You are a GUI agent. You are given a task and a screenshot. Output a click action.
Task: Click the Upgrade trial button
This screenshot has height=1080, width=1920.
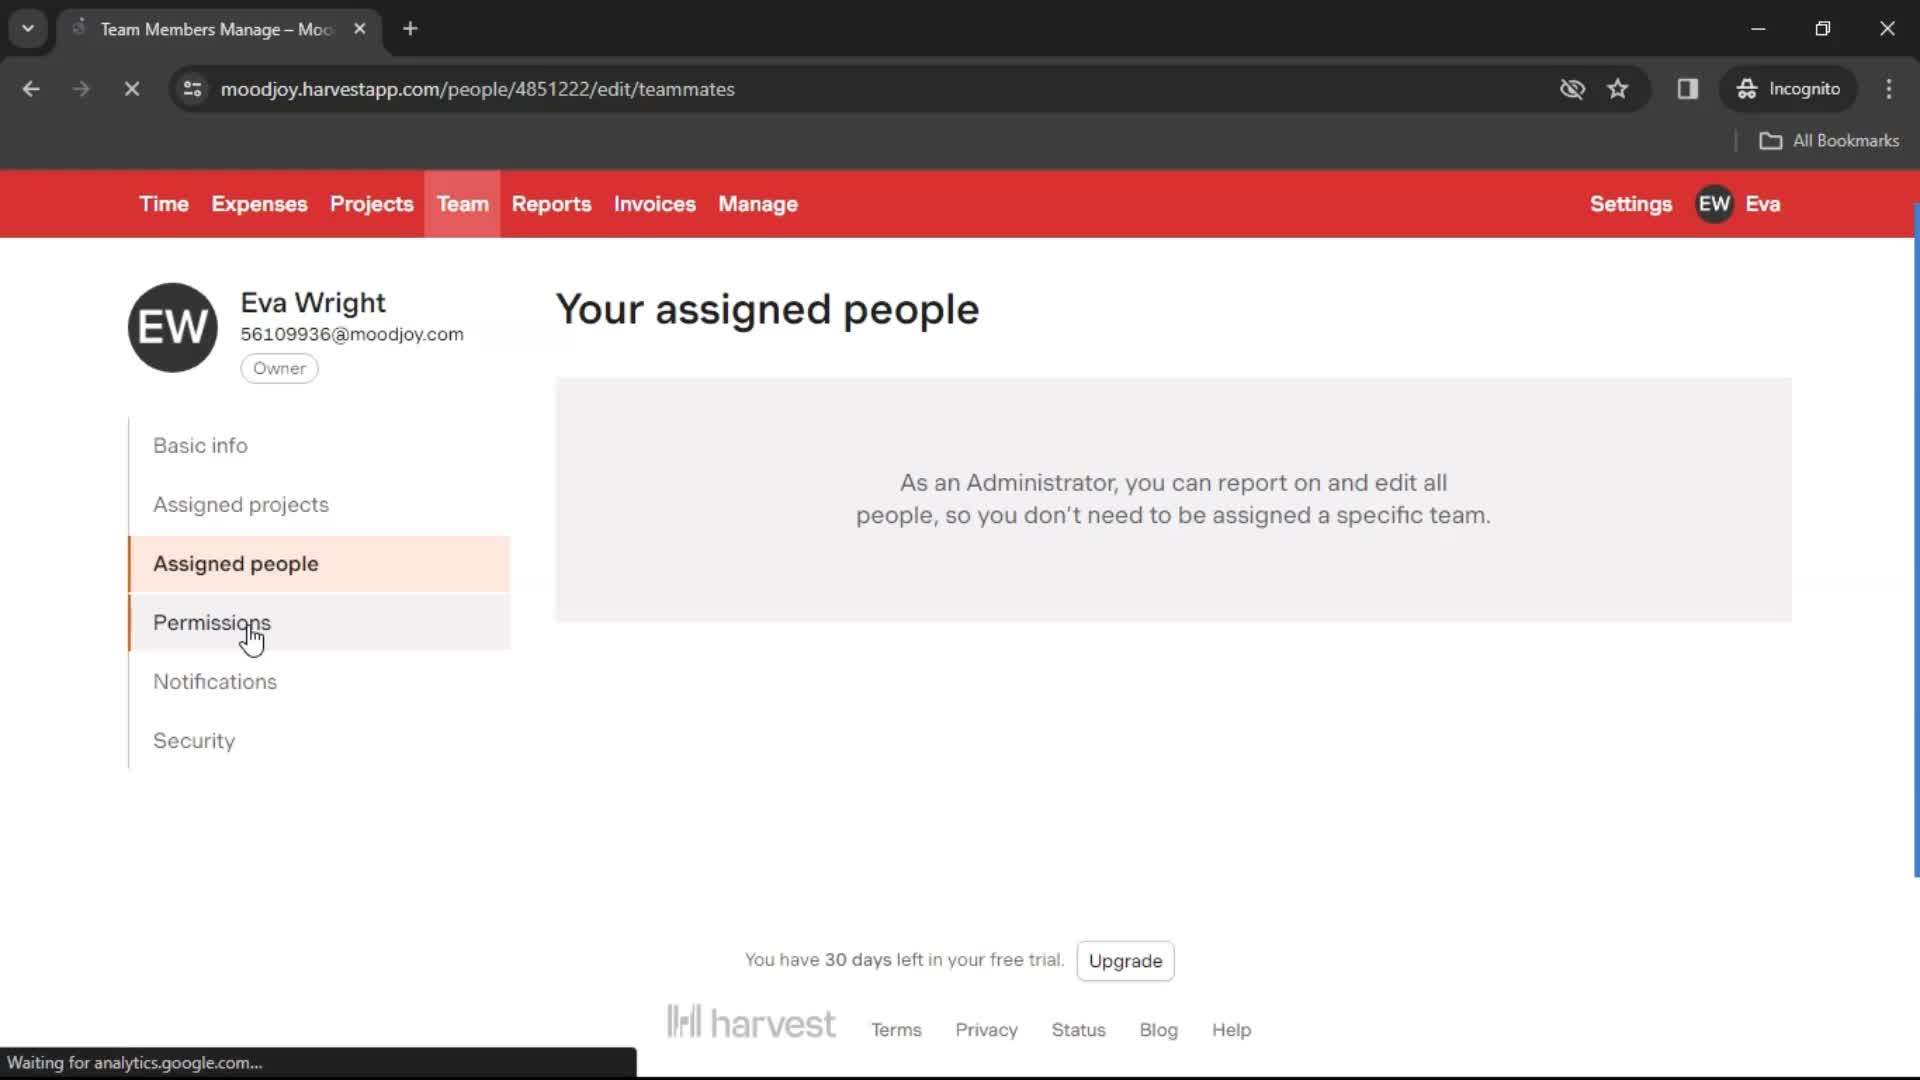1125,960
